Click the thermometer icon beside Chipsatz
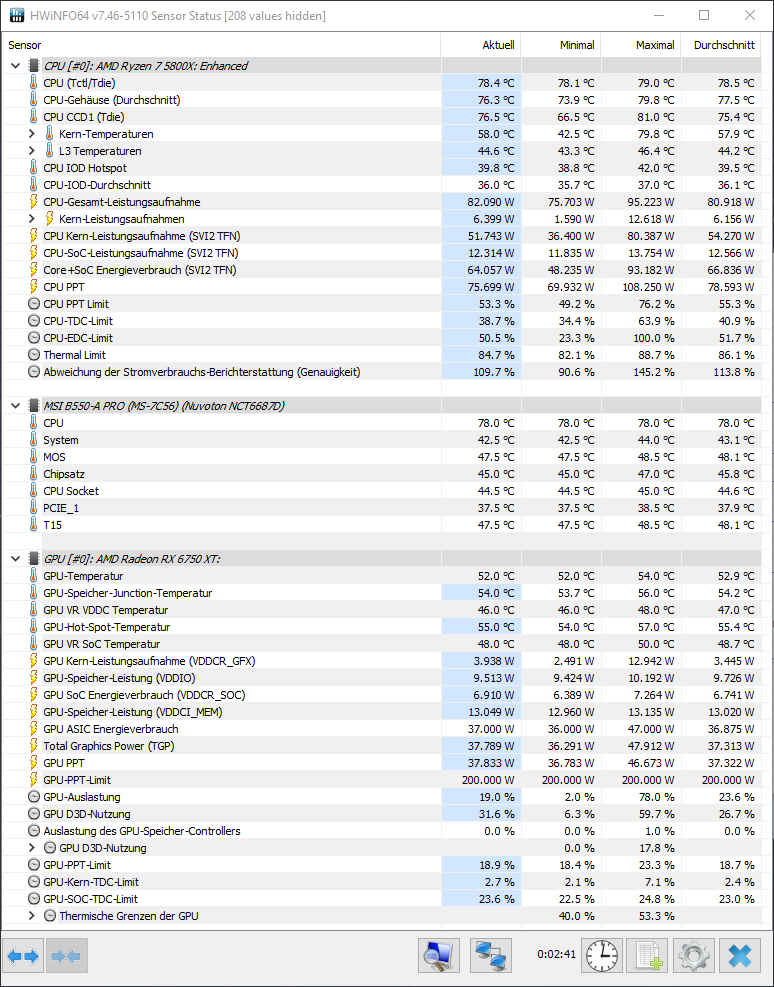 [34, 473]
